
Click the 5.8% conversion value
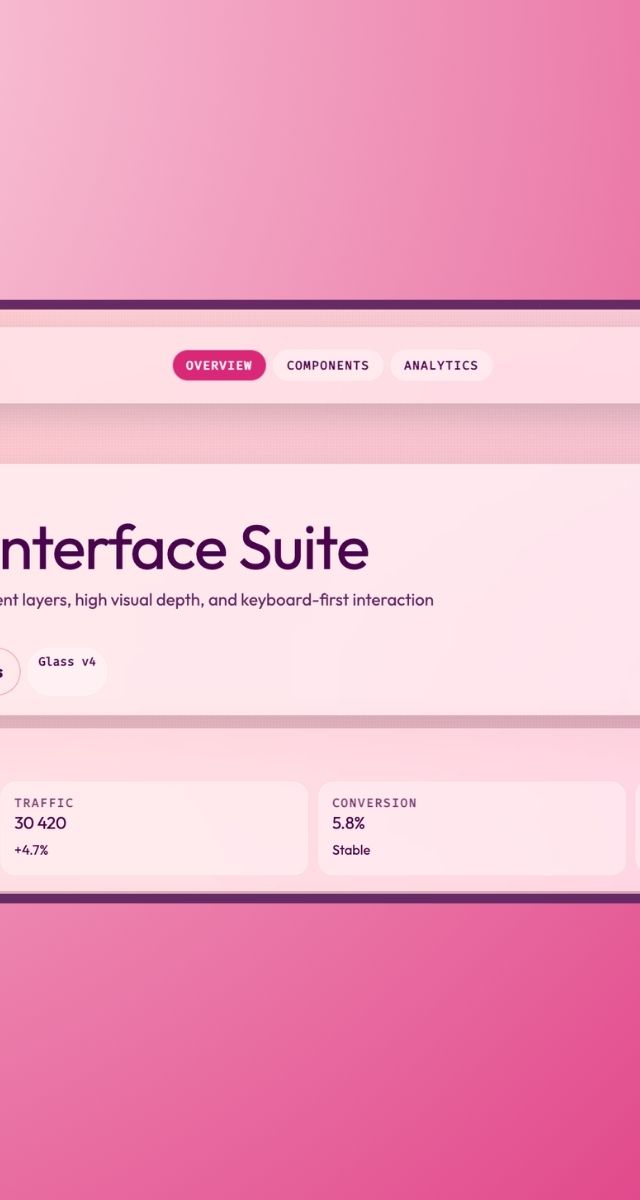348,823
